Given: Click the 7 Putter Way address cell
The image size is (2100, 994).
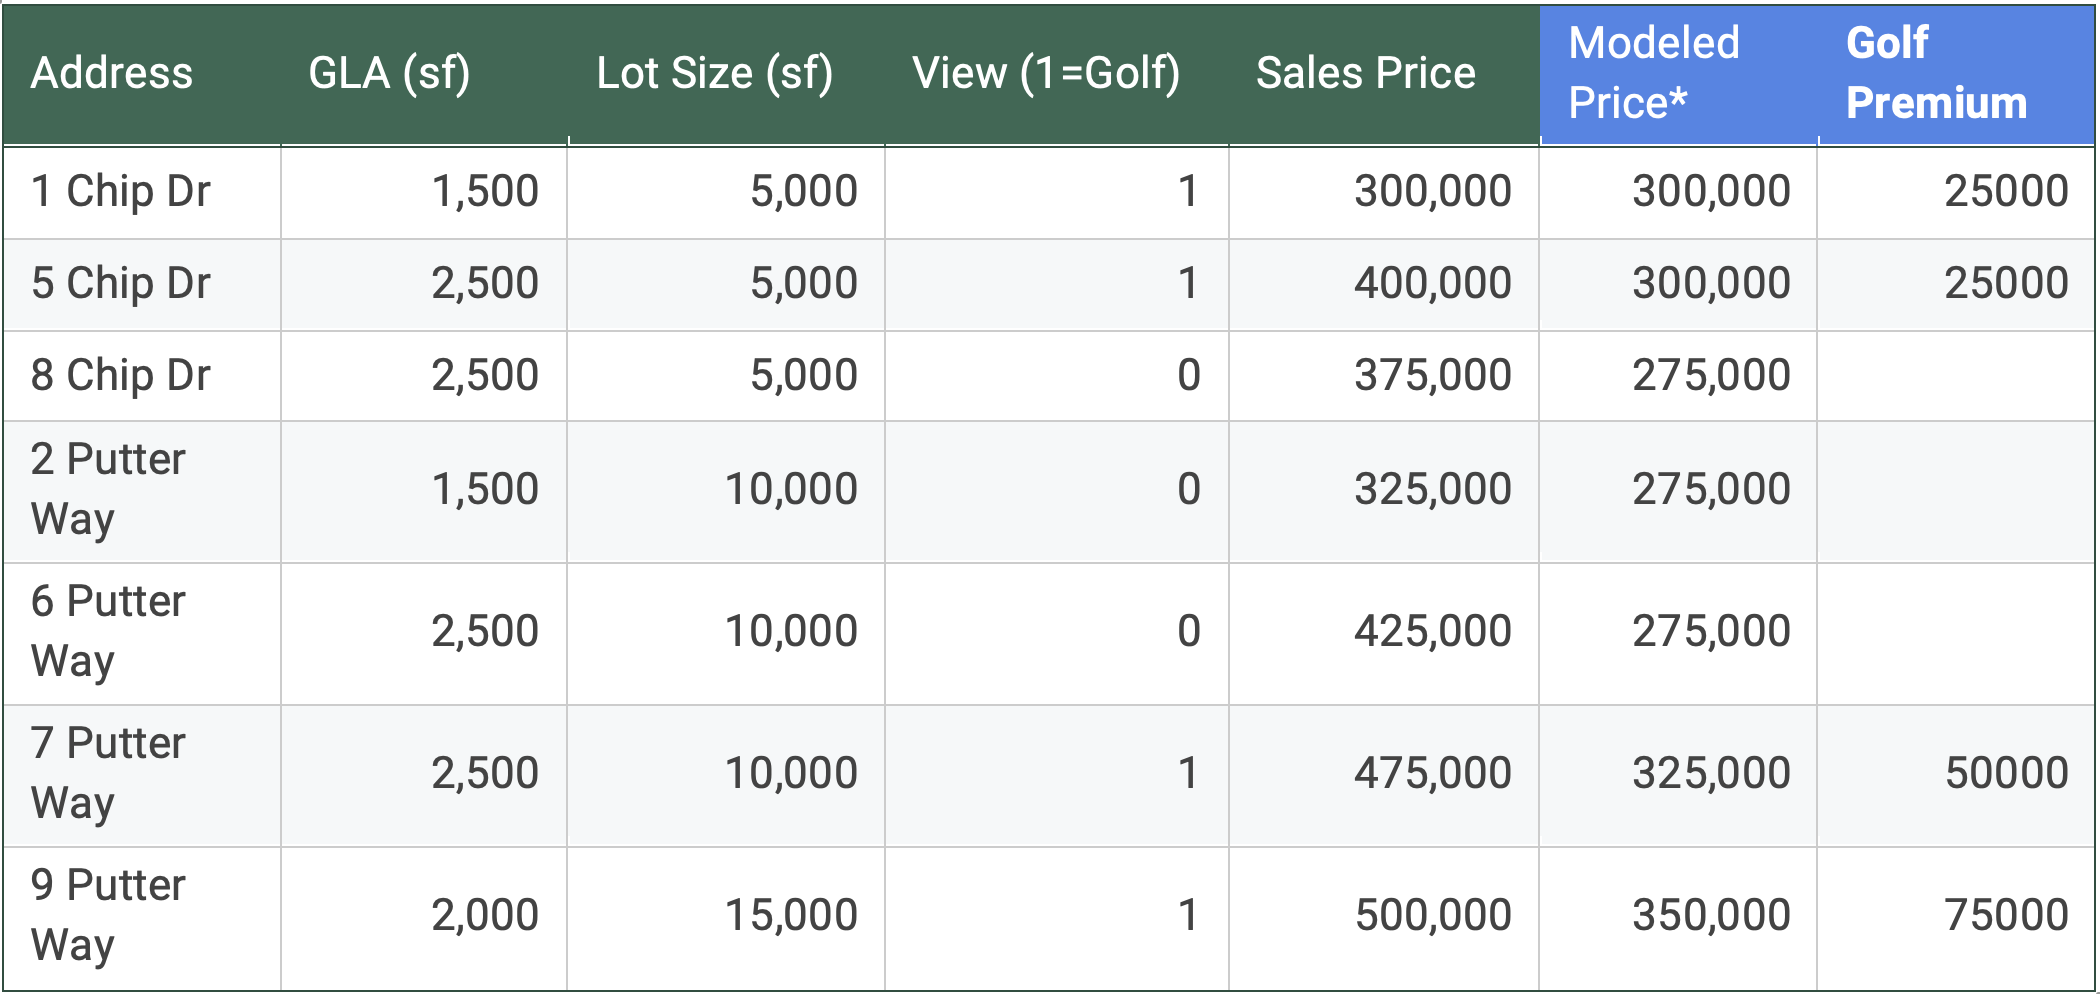Looking at the screenshot, I should (x=108, y=773).
